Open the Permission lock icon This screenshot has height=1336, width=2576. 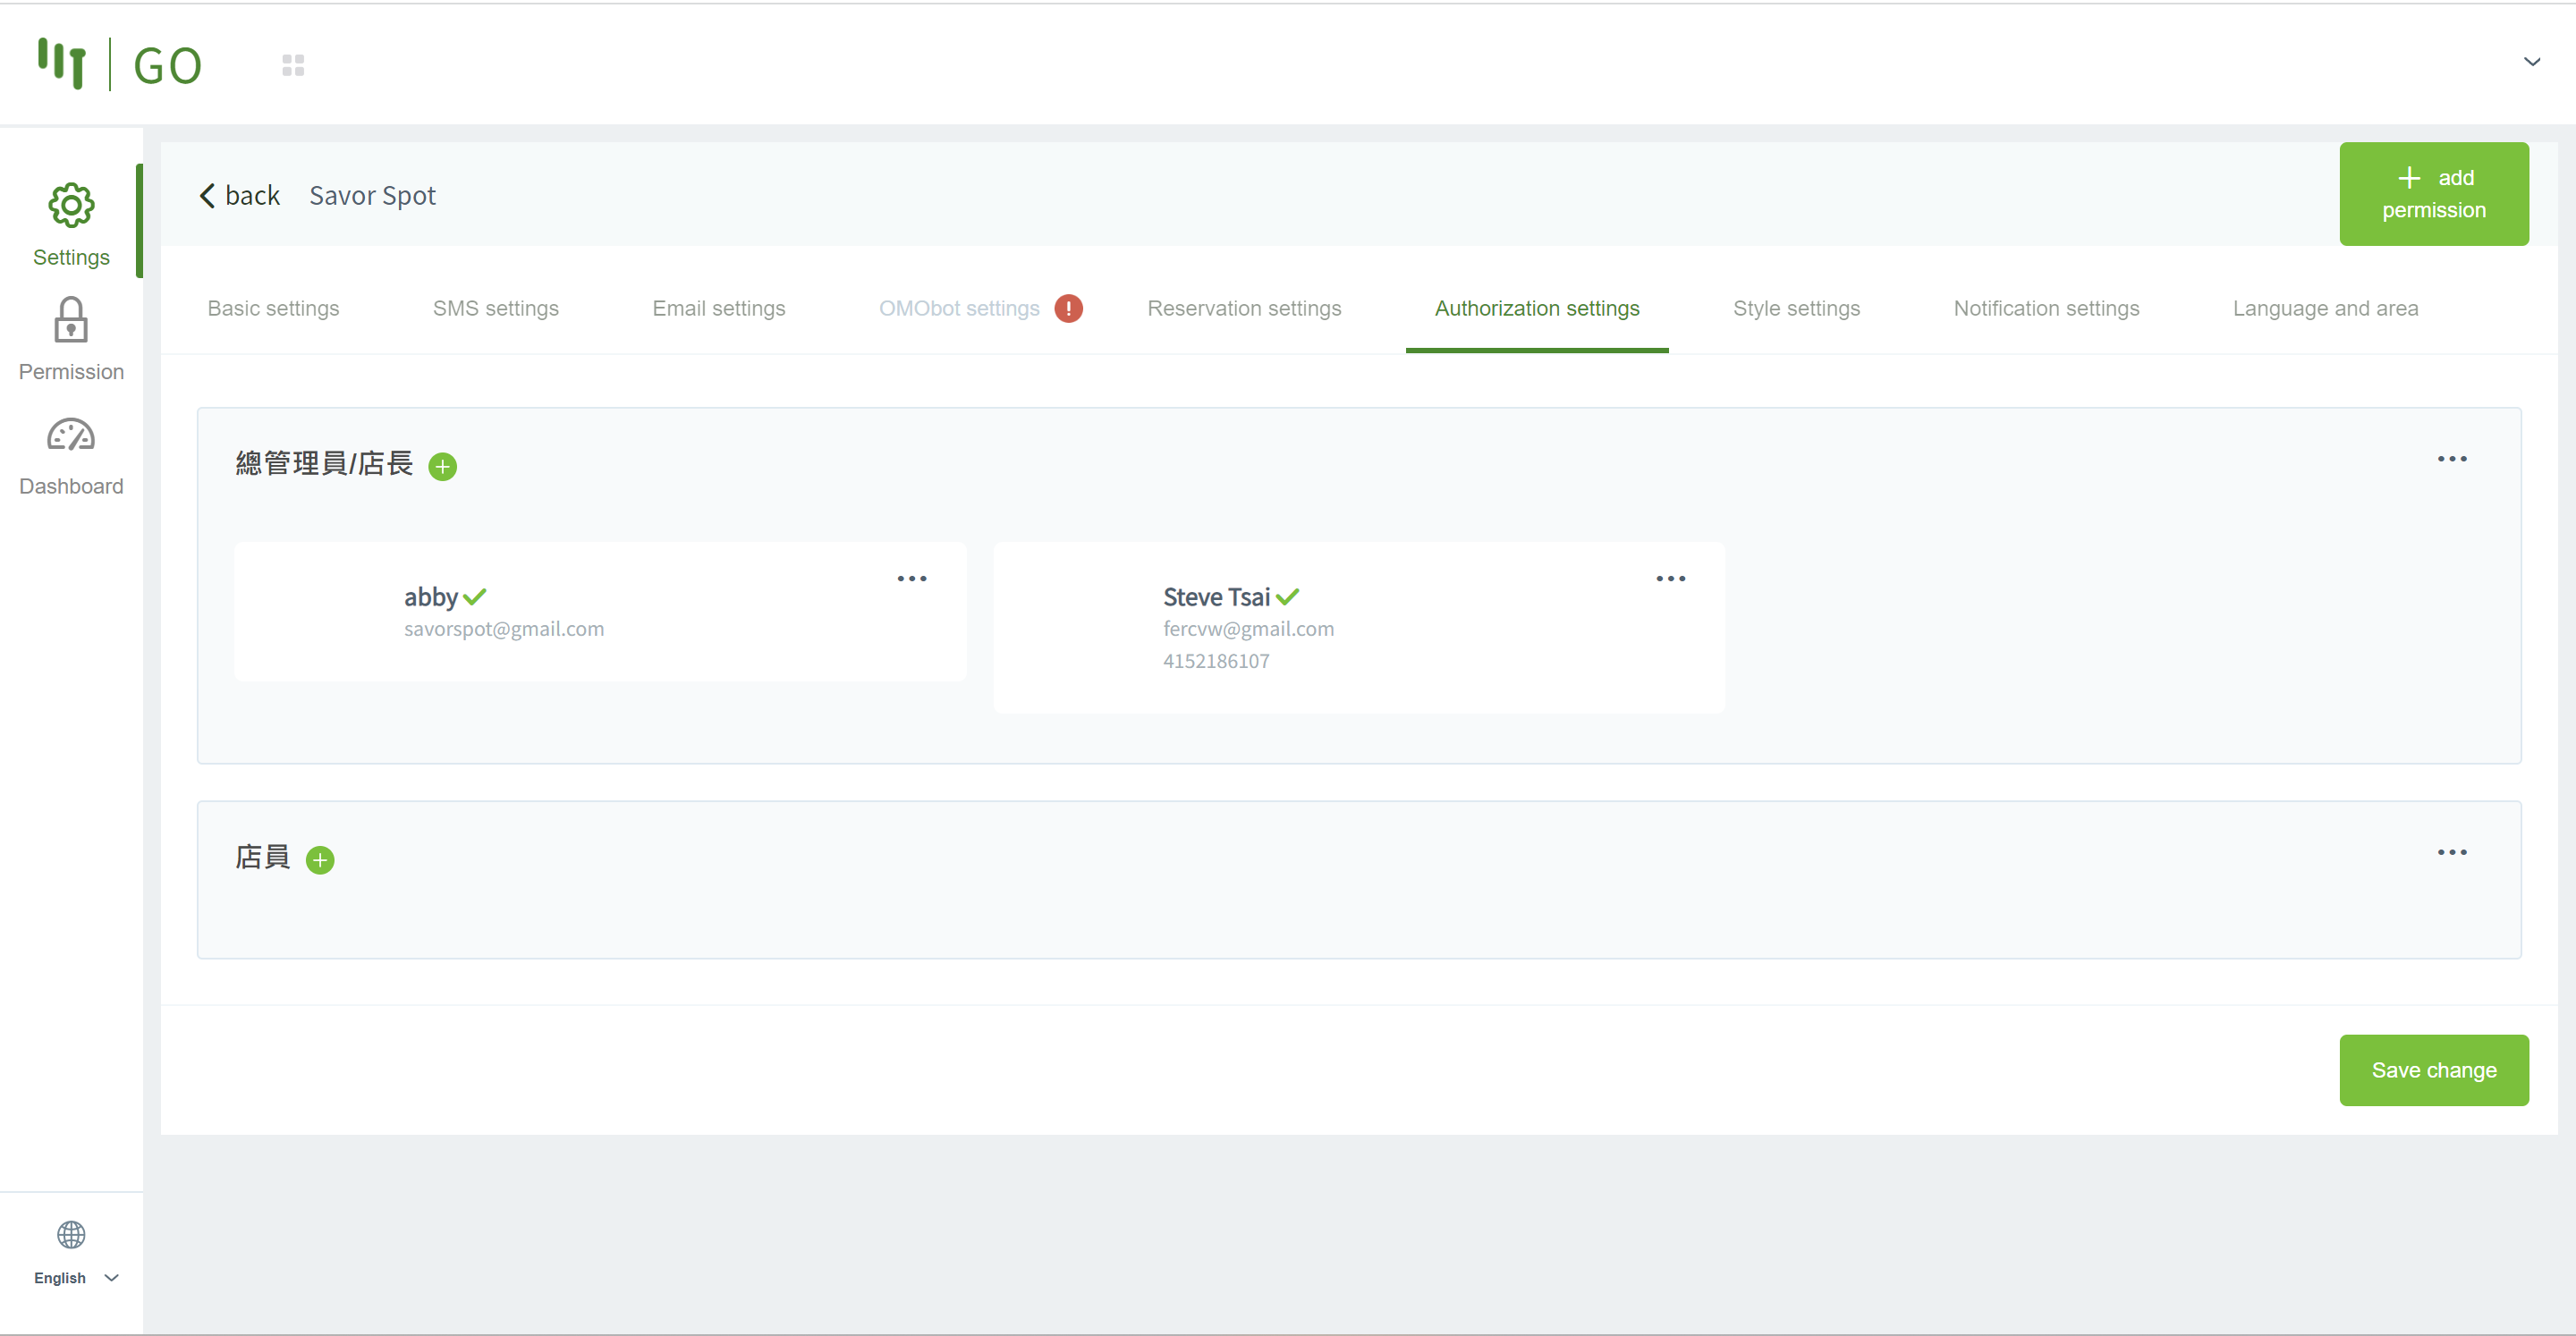[x=71, y=320]
